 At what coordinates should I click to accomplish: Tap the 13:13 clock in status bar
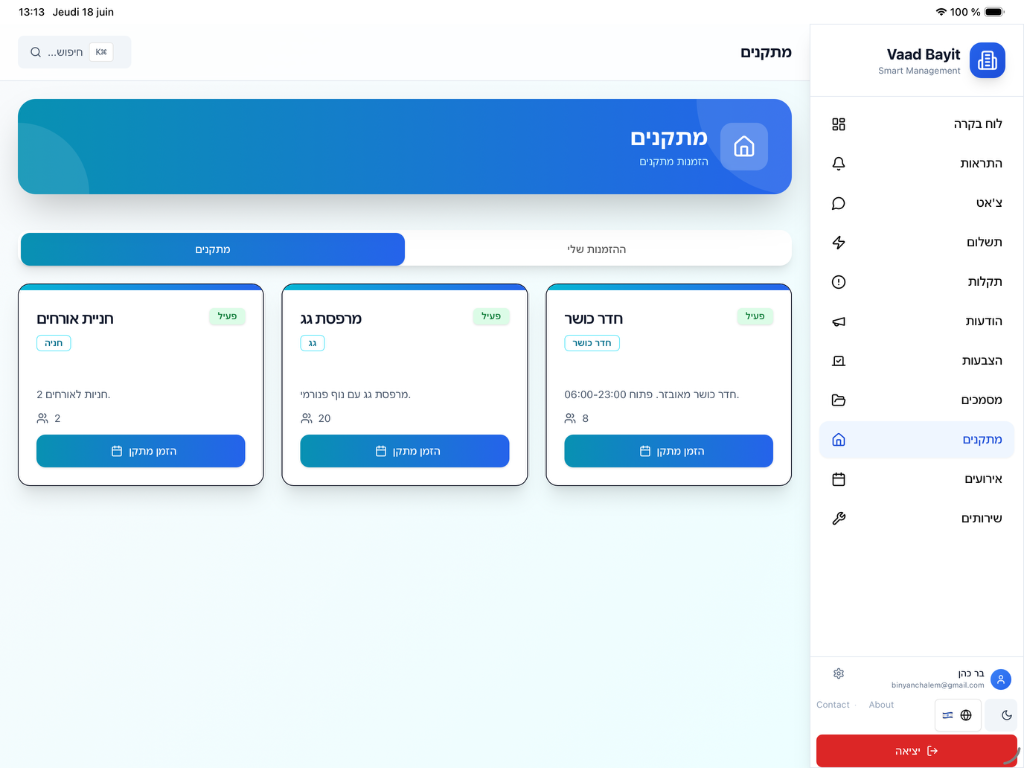(31, 12)
